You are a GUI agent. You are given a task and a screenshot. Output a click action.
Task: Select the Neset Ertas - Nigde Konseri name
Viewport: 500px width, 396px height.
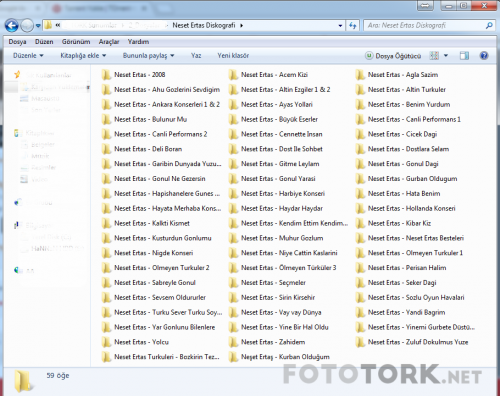tap(154, 253)
